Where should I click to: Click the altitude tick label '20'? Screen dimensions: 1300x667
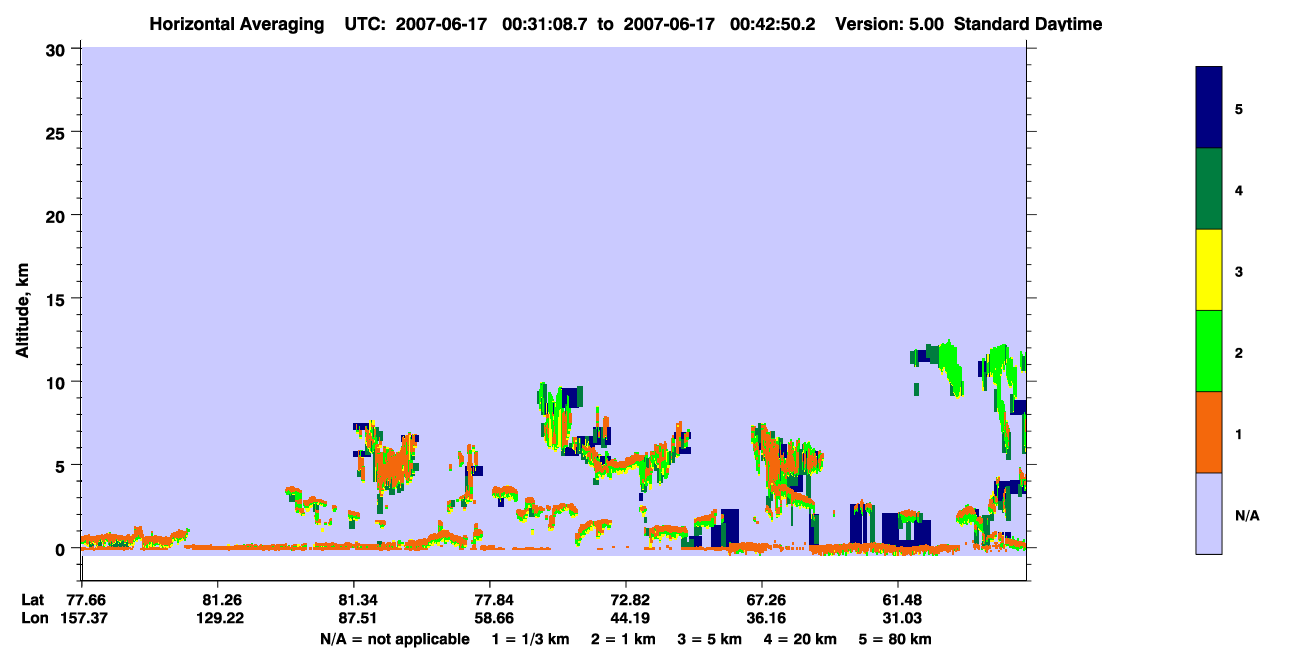click(58, 215)
